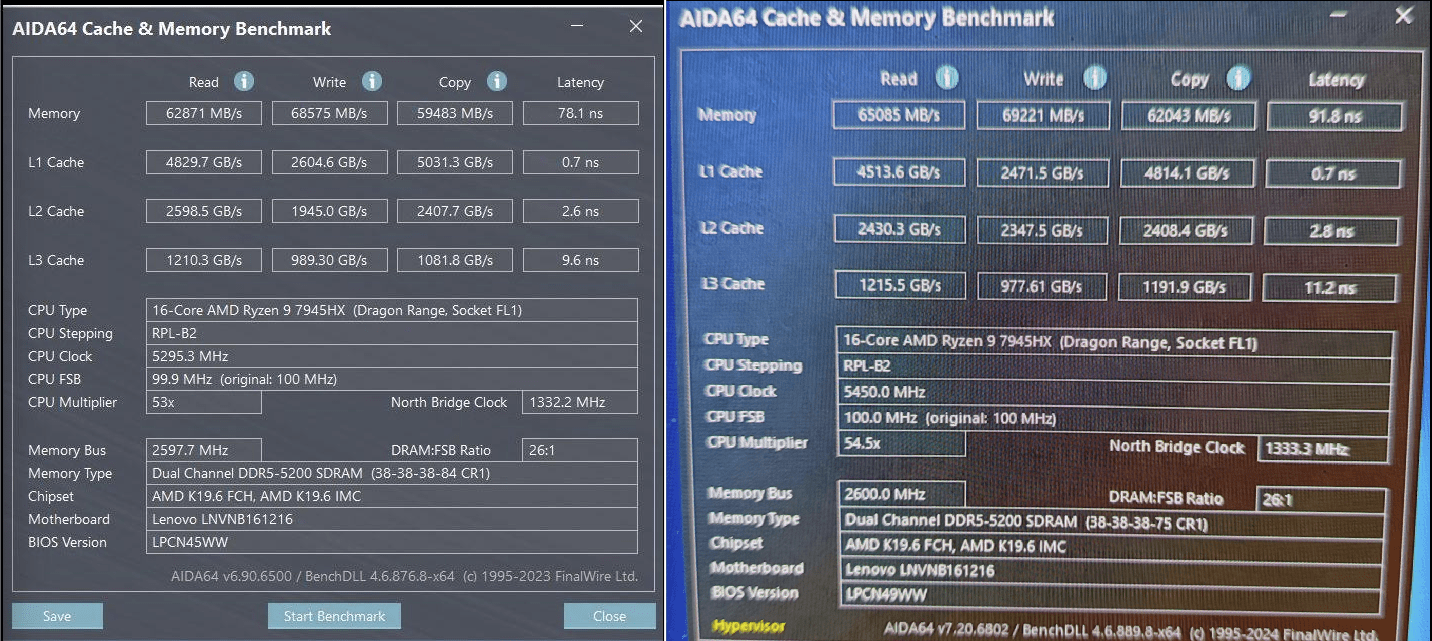Image resolution: width=1432 pixels, height=641 pixels.
Task: Select L3 Cache Latency 11.2 ns field
Action: [1331, 288]
